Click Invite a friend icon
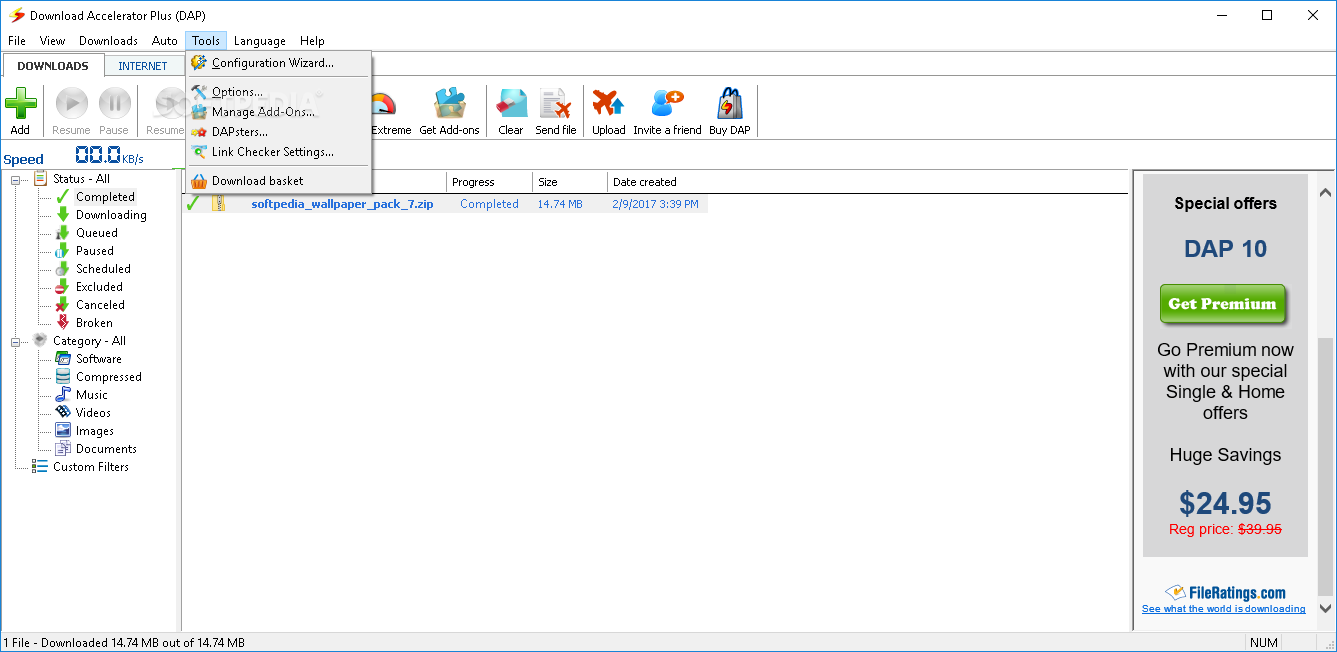Viewport: 1337px width, 652px height. pos(667,104)
